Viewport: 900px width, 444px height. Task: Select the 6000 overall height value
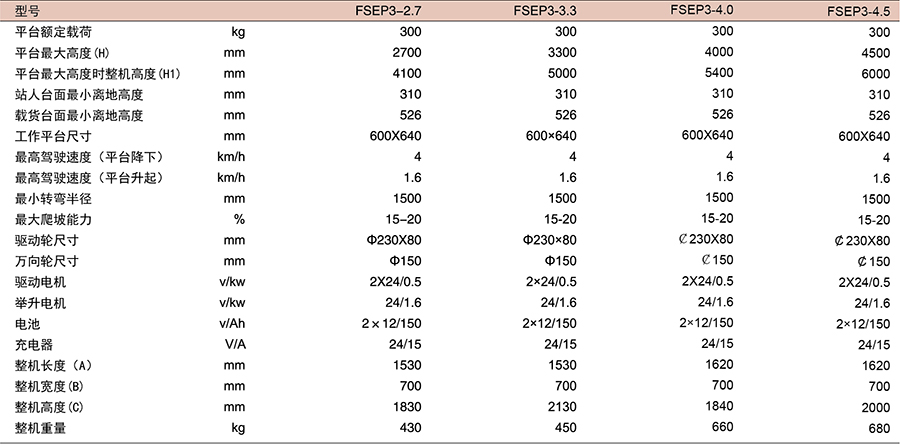(x=871, y=75)
